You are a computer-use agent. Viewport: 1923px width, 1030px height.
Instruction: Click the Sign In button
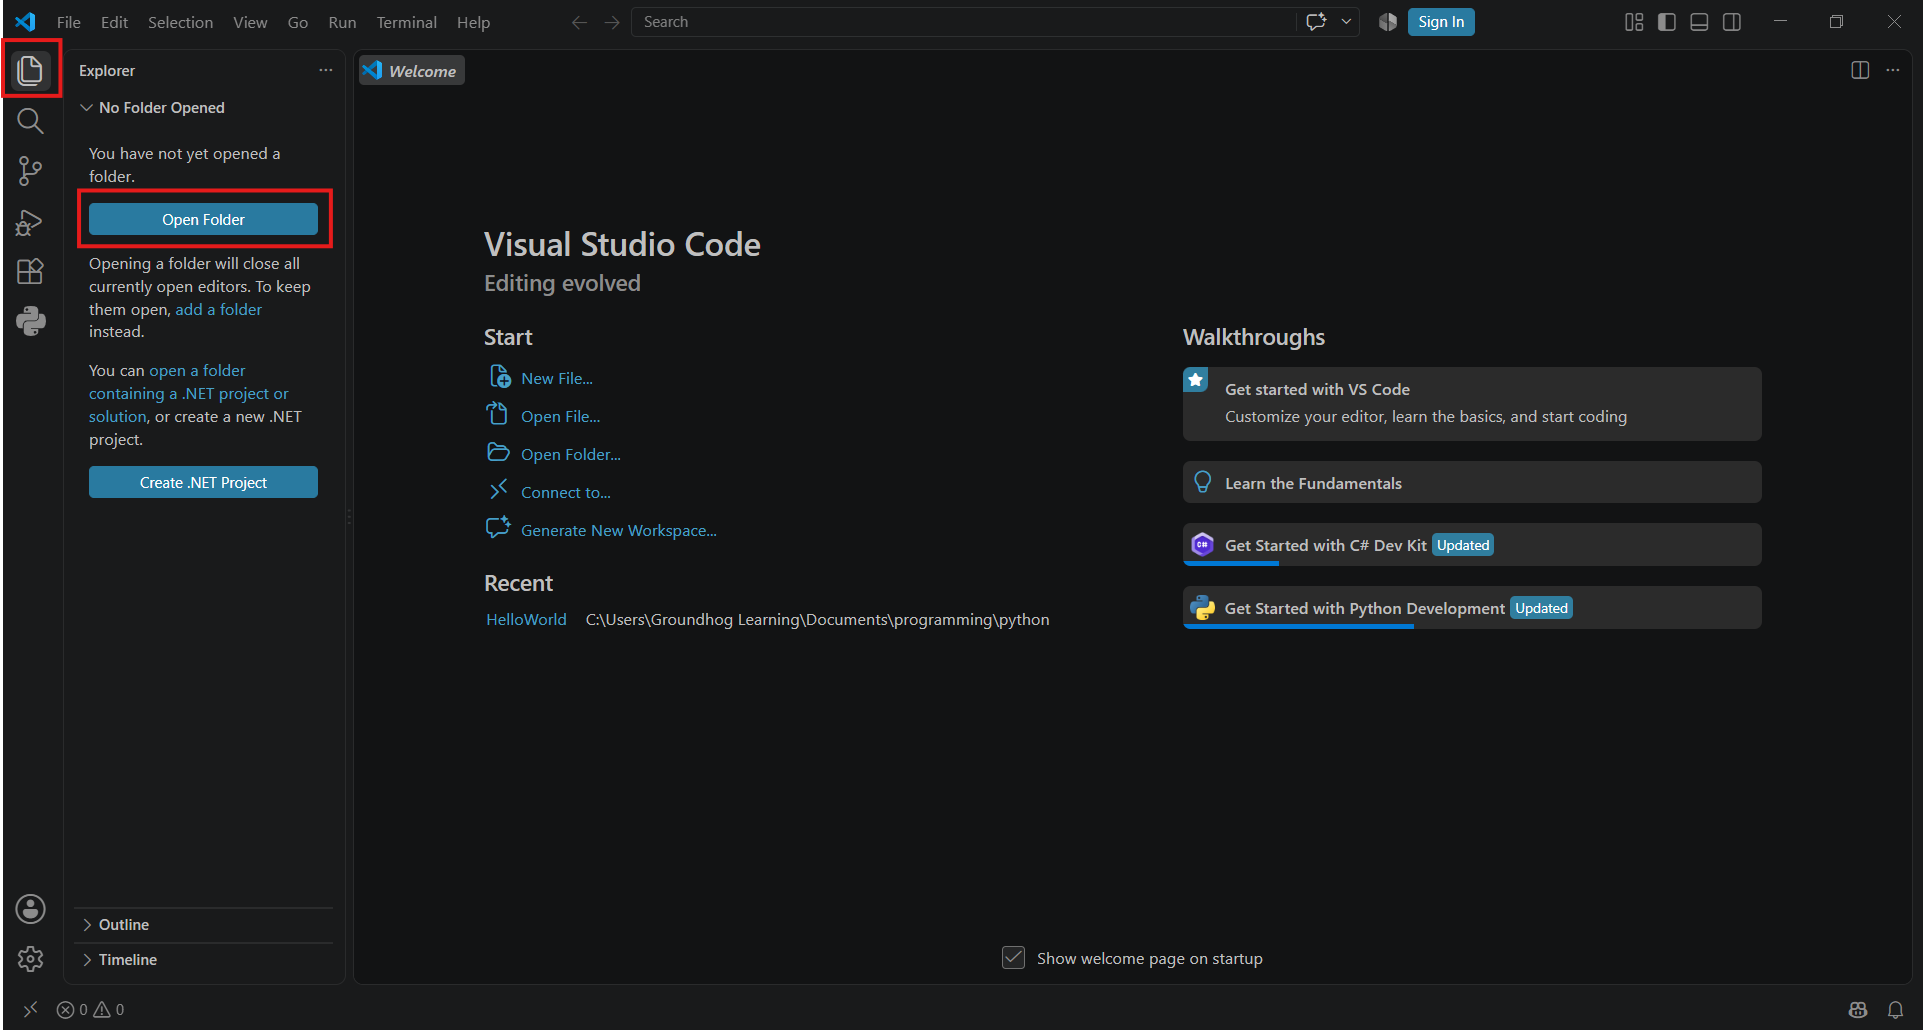coord(1441,22)
